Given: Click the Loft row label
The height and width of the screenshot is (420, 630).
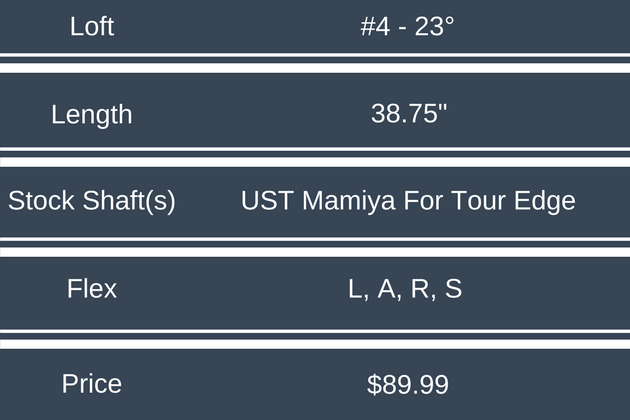Looking at the screenshot, I should (92, 27).
